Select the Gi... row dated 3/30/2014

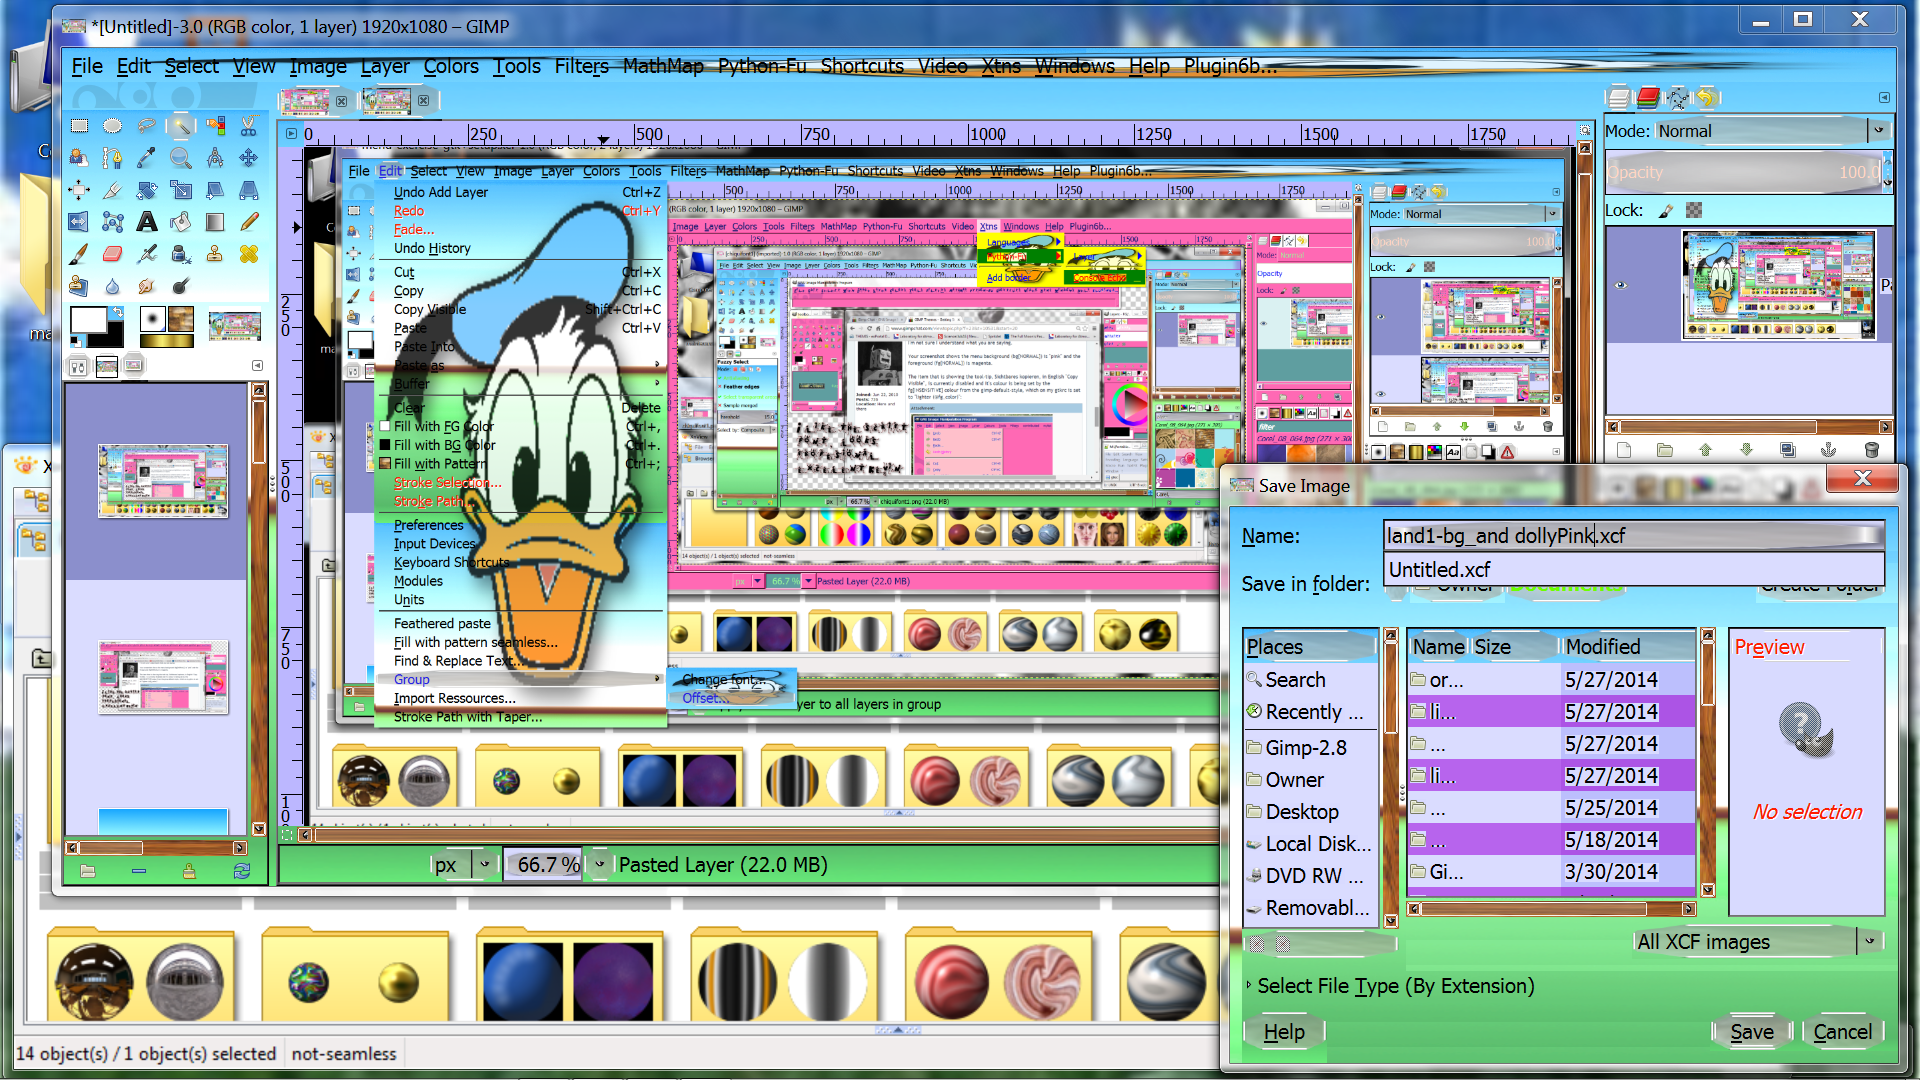tap(1551, 872)
